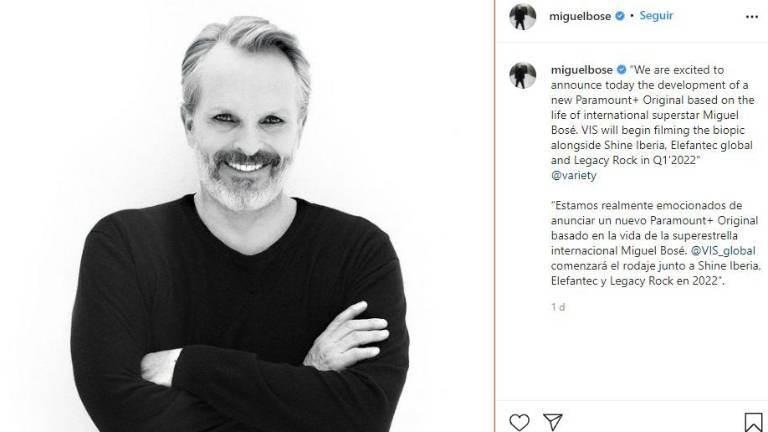Open miguelbose username in post header
This screenshot has height=432, width=768.
coord(580,16)
